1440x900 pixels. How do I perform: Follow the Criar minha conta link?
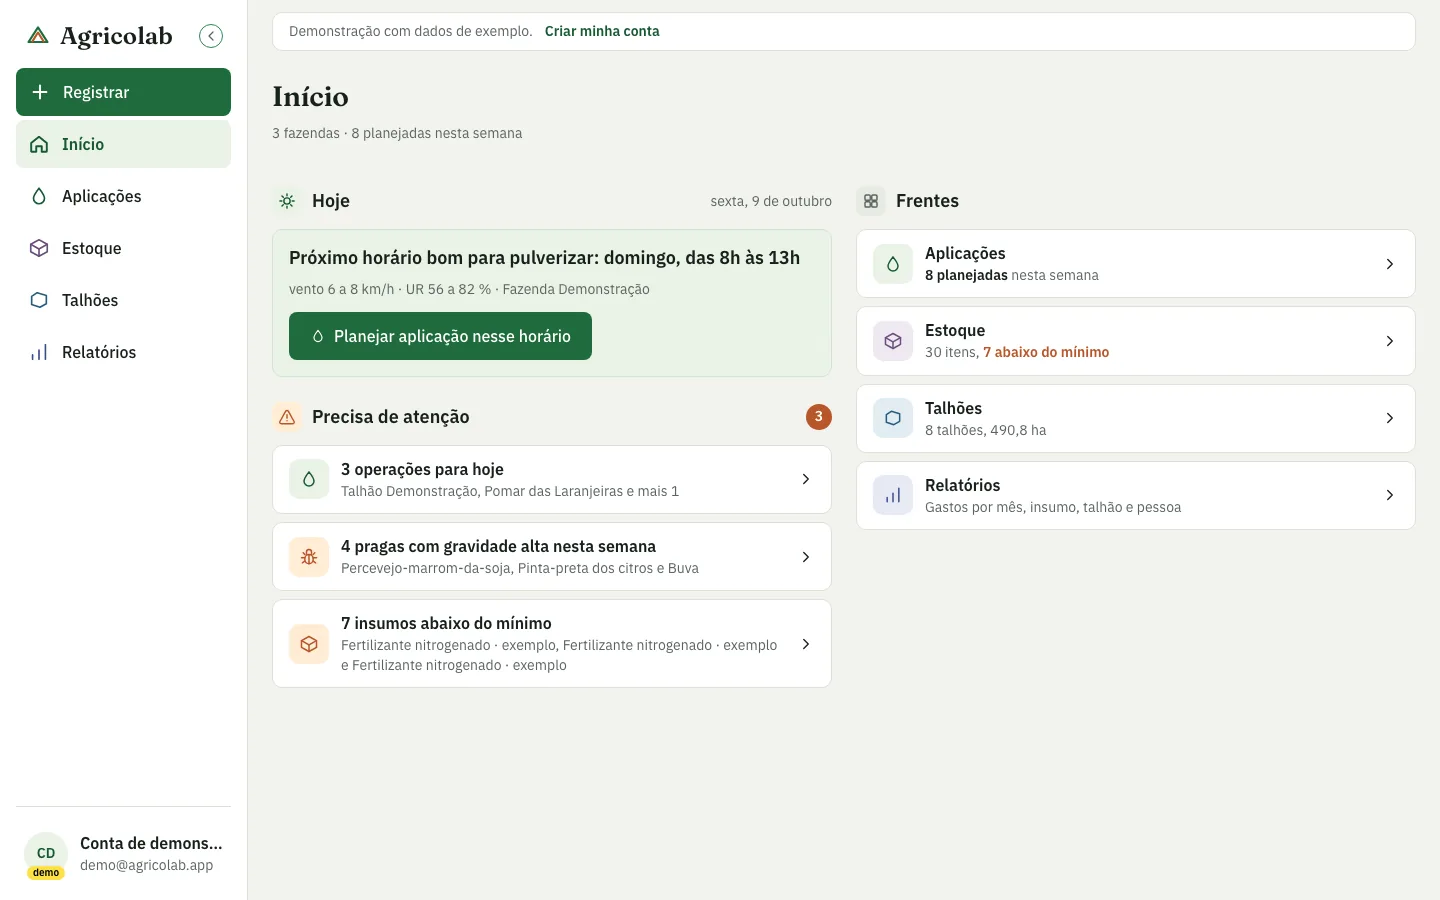[602, 31]
